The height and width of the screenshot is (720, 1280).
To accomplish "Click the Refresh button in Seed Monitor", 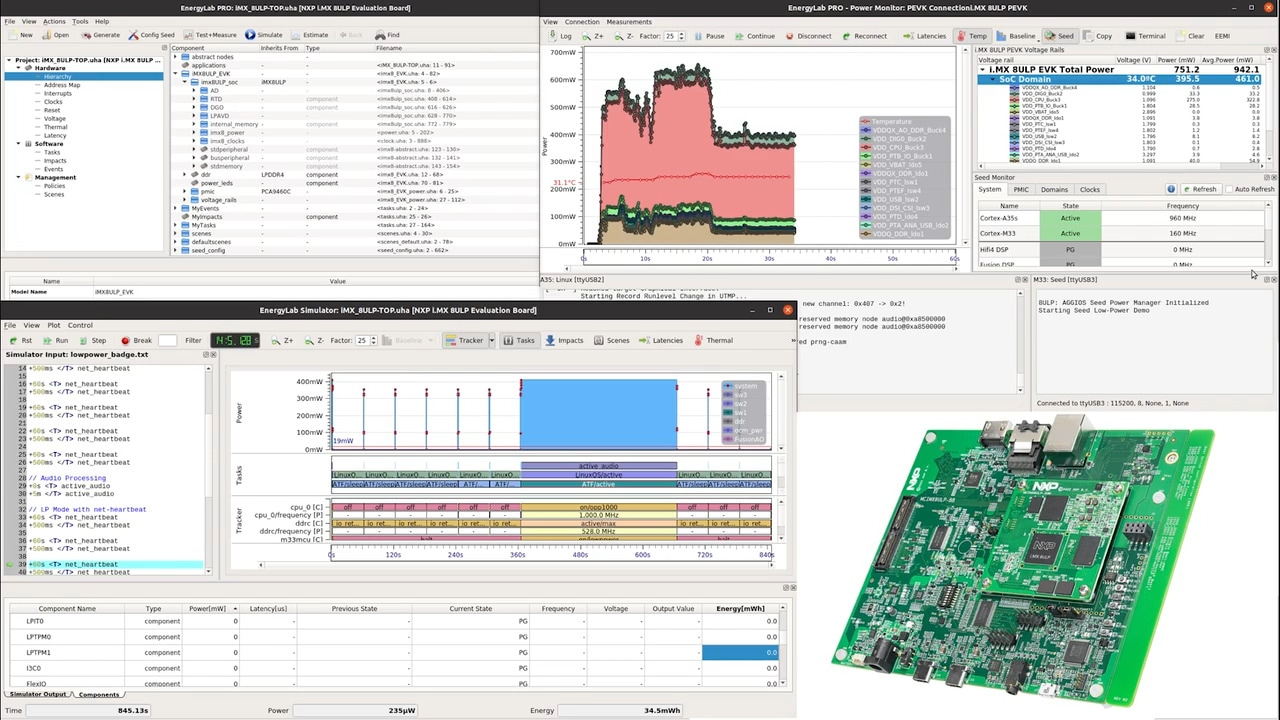I will point(1199,189).
